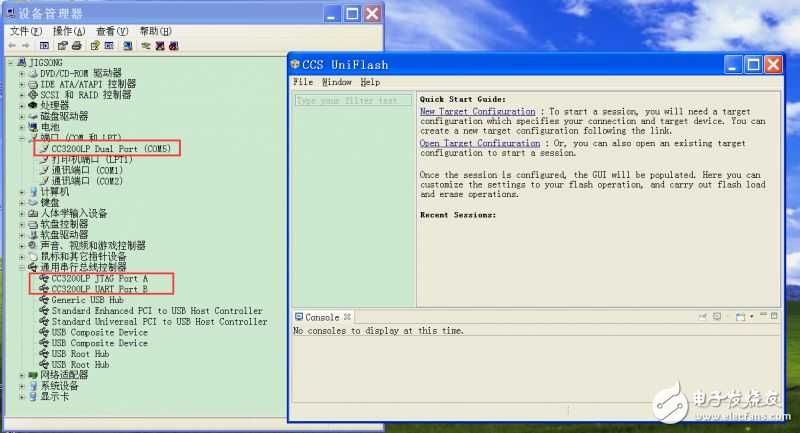The width and height of the screenshot is (800, 433).
Task: Go back with Device Manager's back arrow
Action: coord(12,45)
